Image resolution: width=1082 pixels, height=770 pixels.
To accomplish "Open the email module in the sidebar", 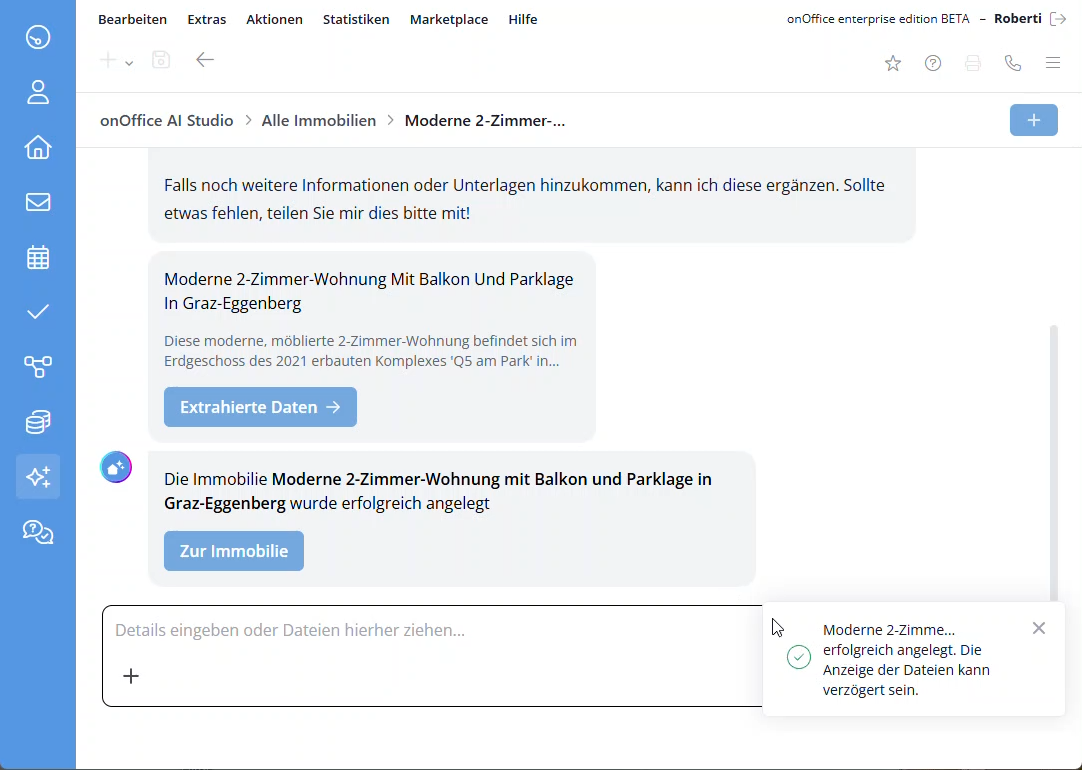I will [37, 202].
